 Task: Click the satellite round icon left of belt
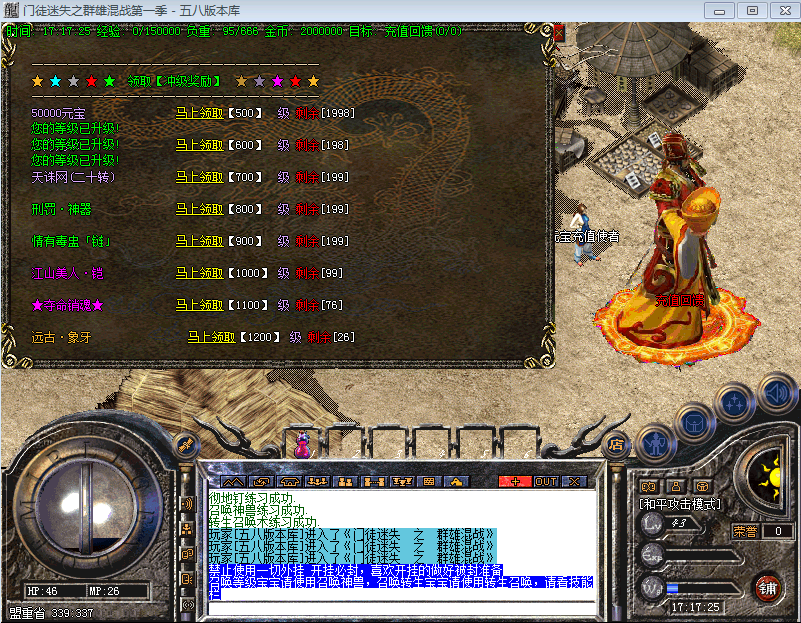click(x=185, y=445)
